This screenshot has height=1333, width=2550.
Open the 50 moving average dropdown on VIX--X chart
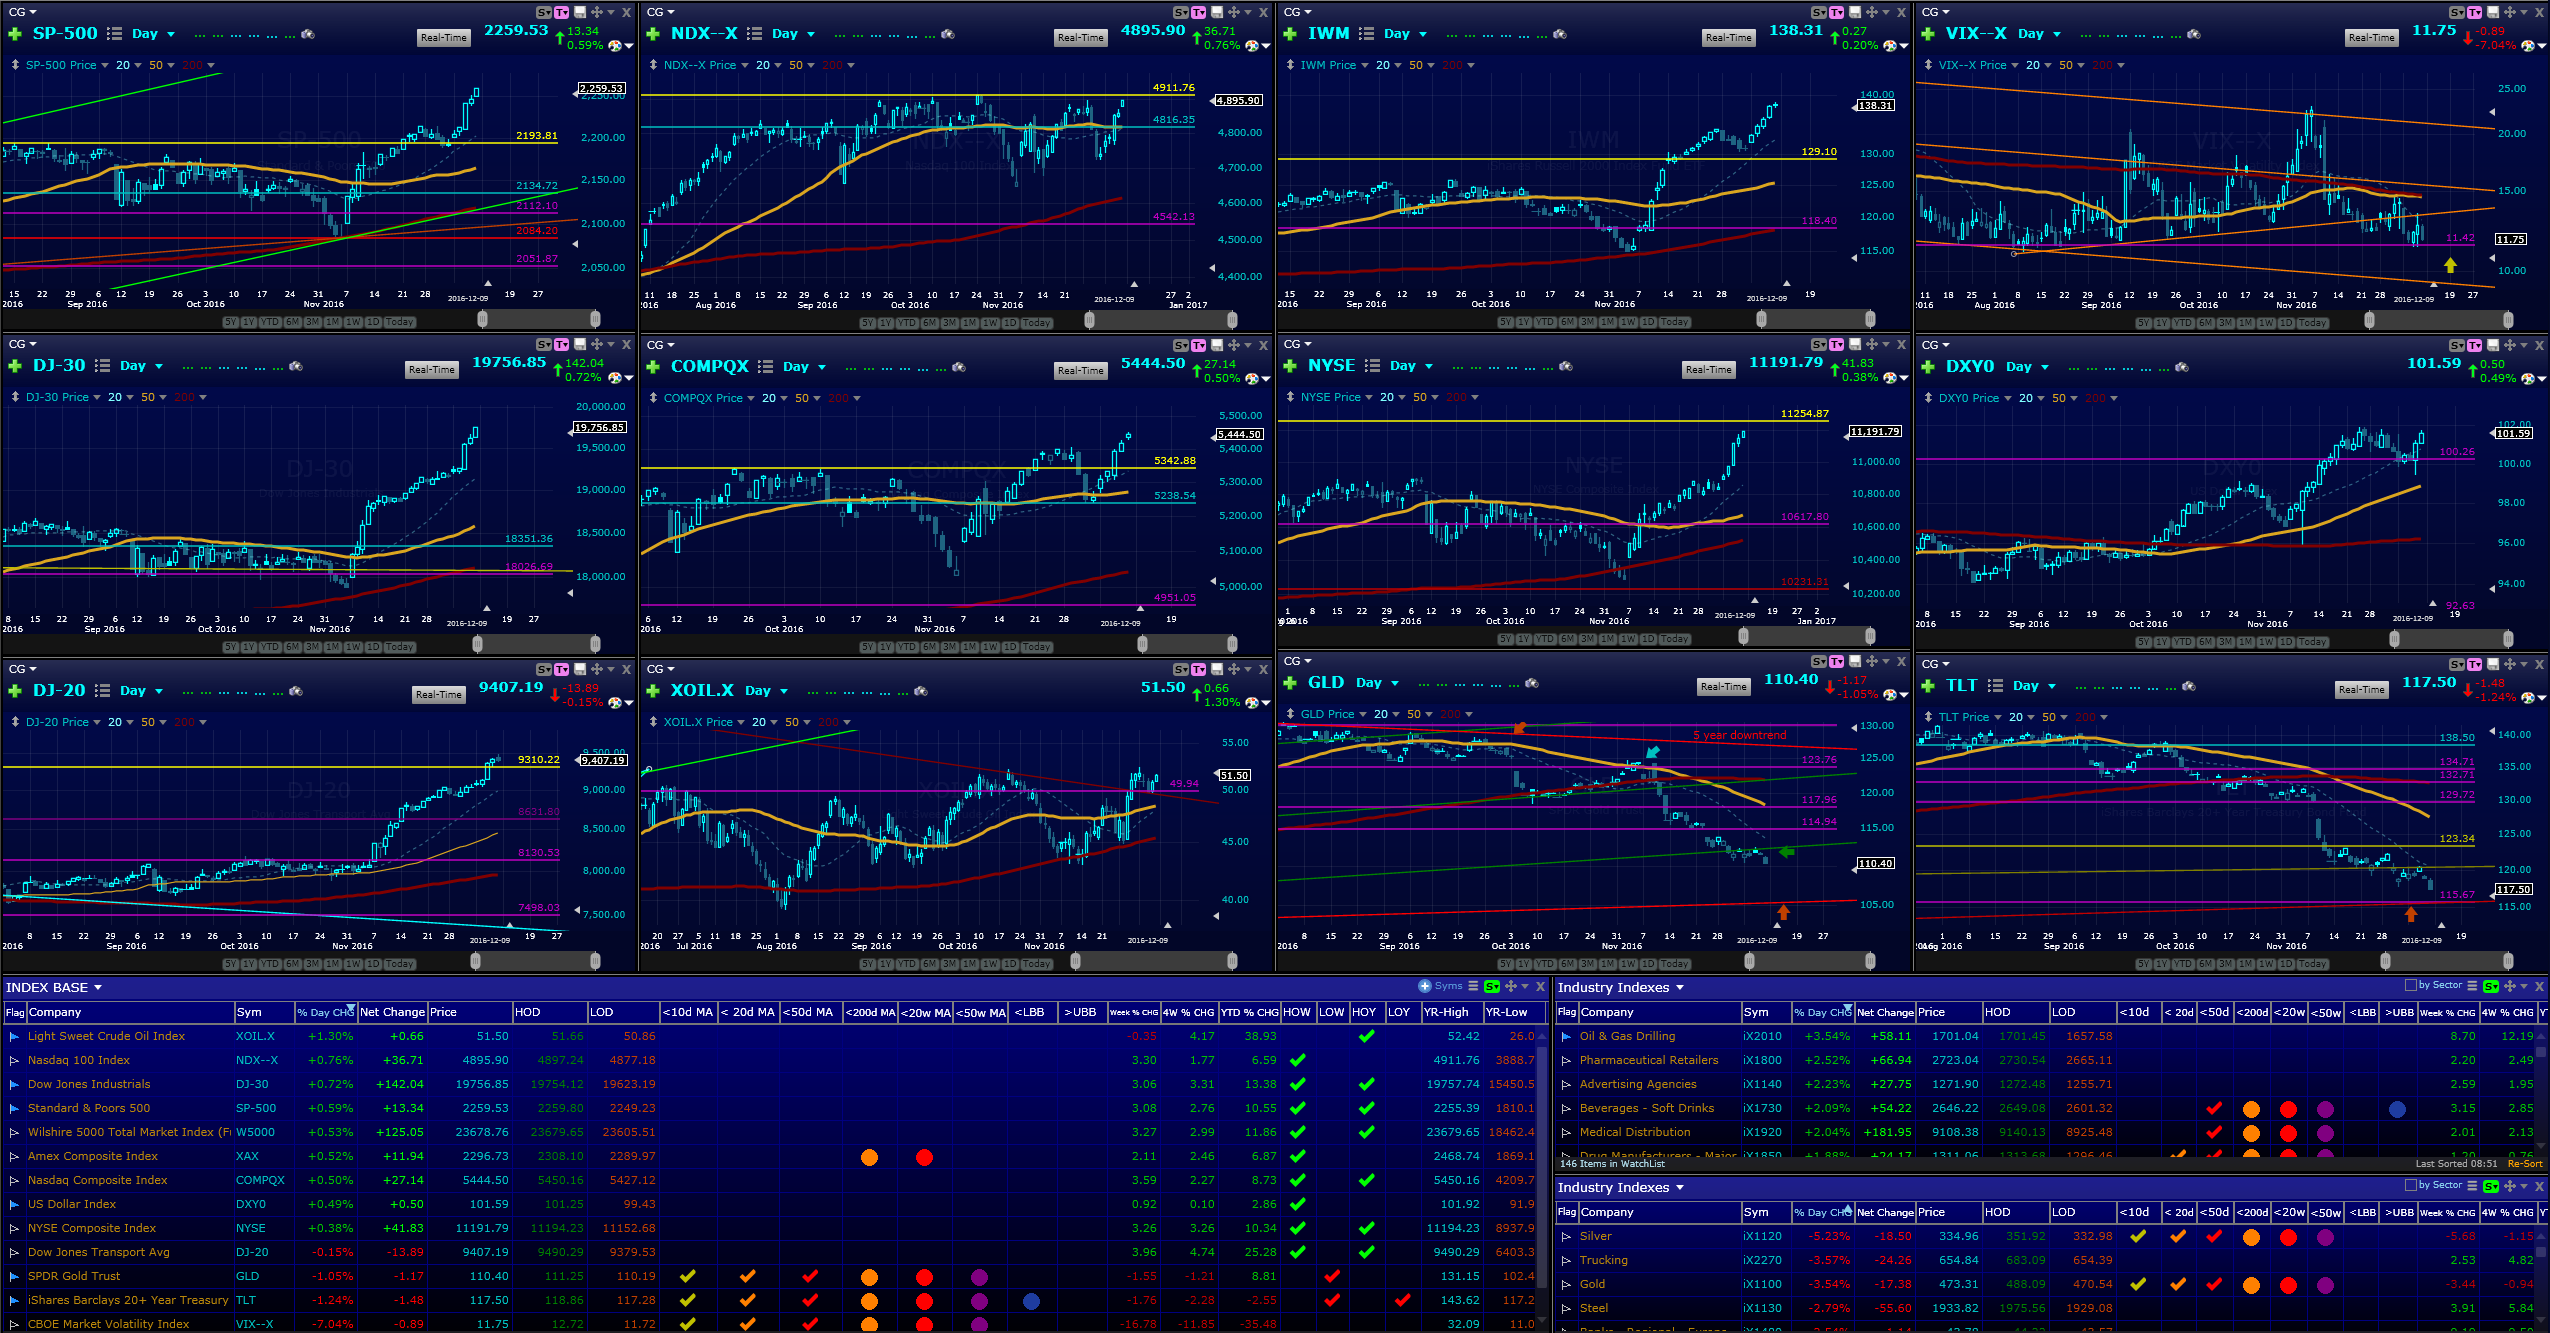click(2073, 65)
